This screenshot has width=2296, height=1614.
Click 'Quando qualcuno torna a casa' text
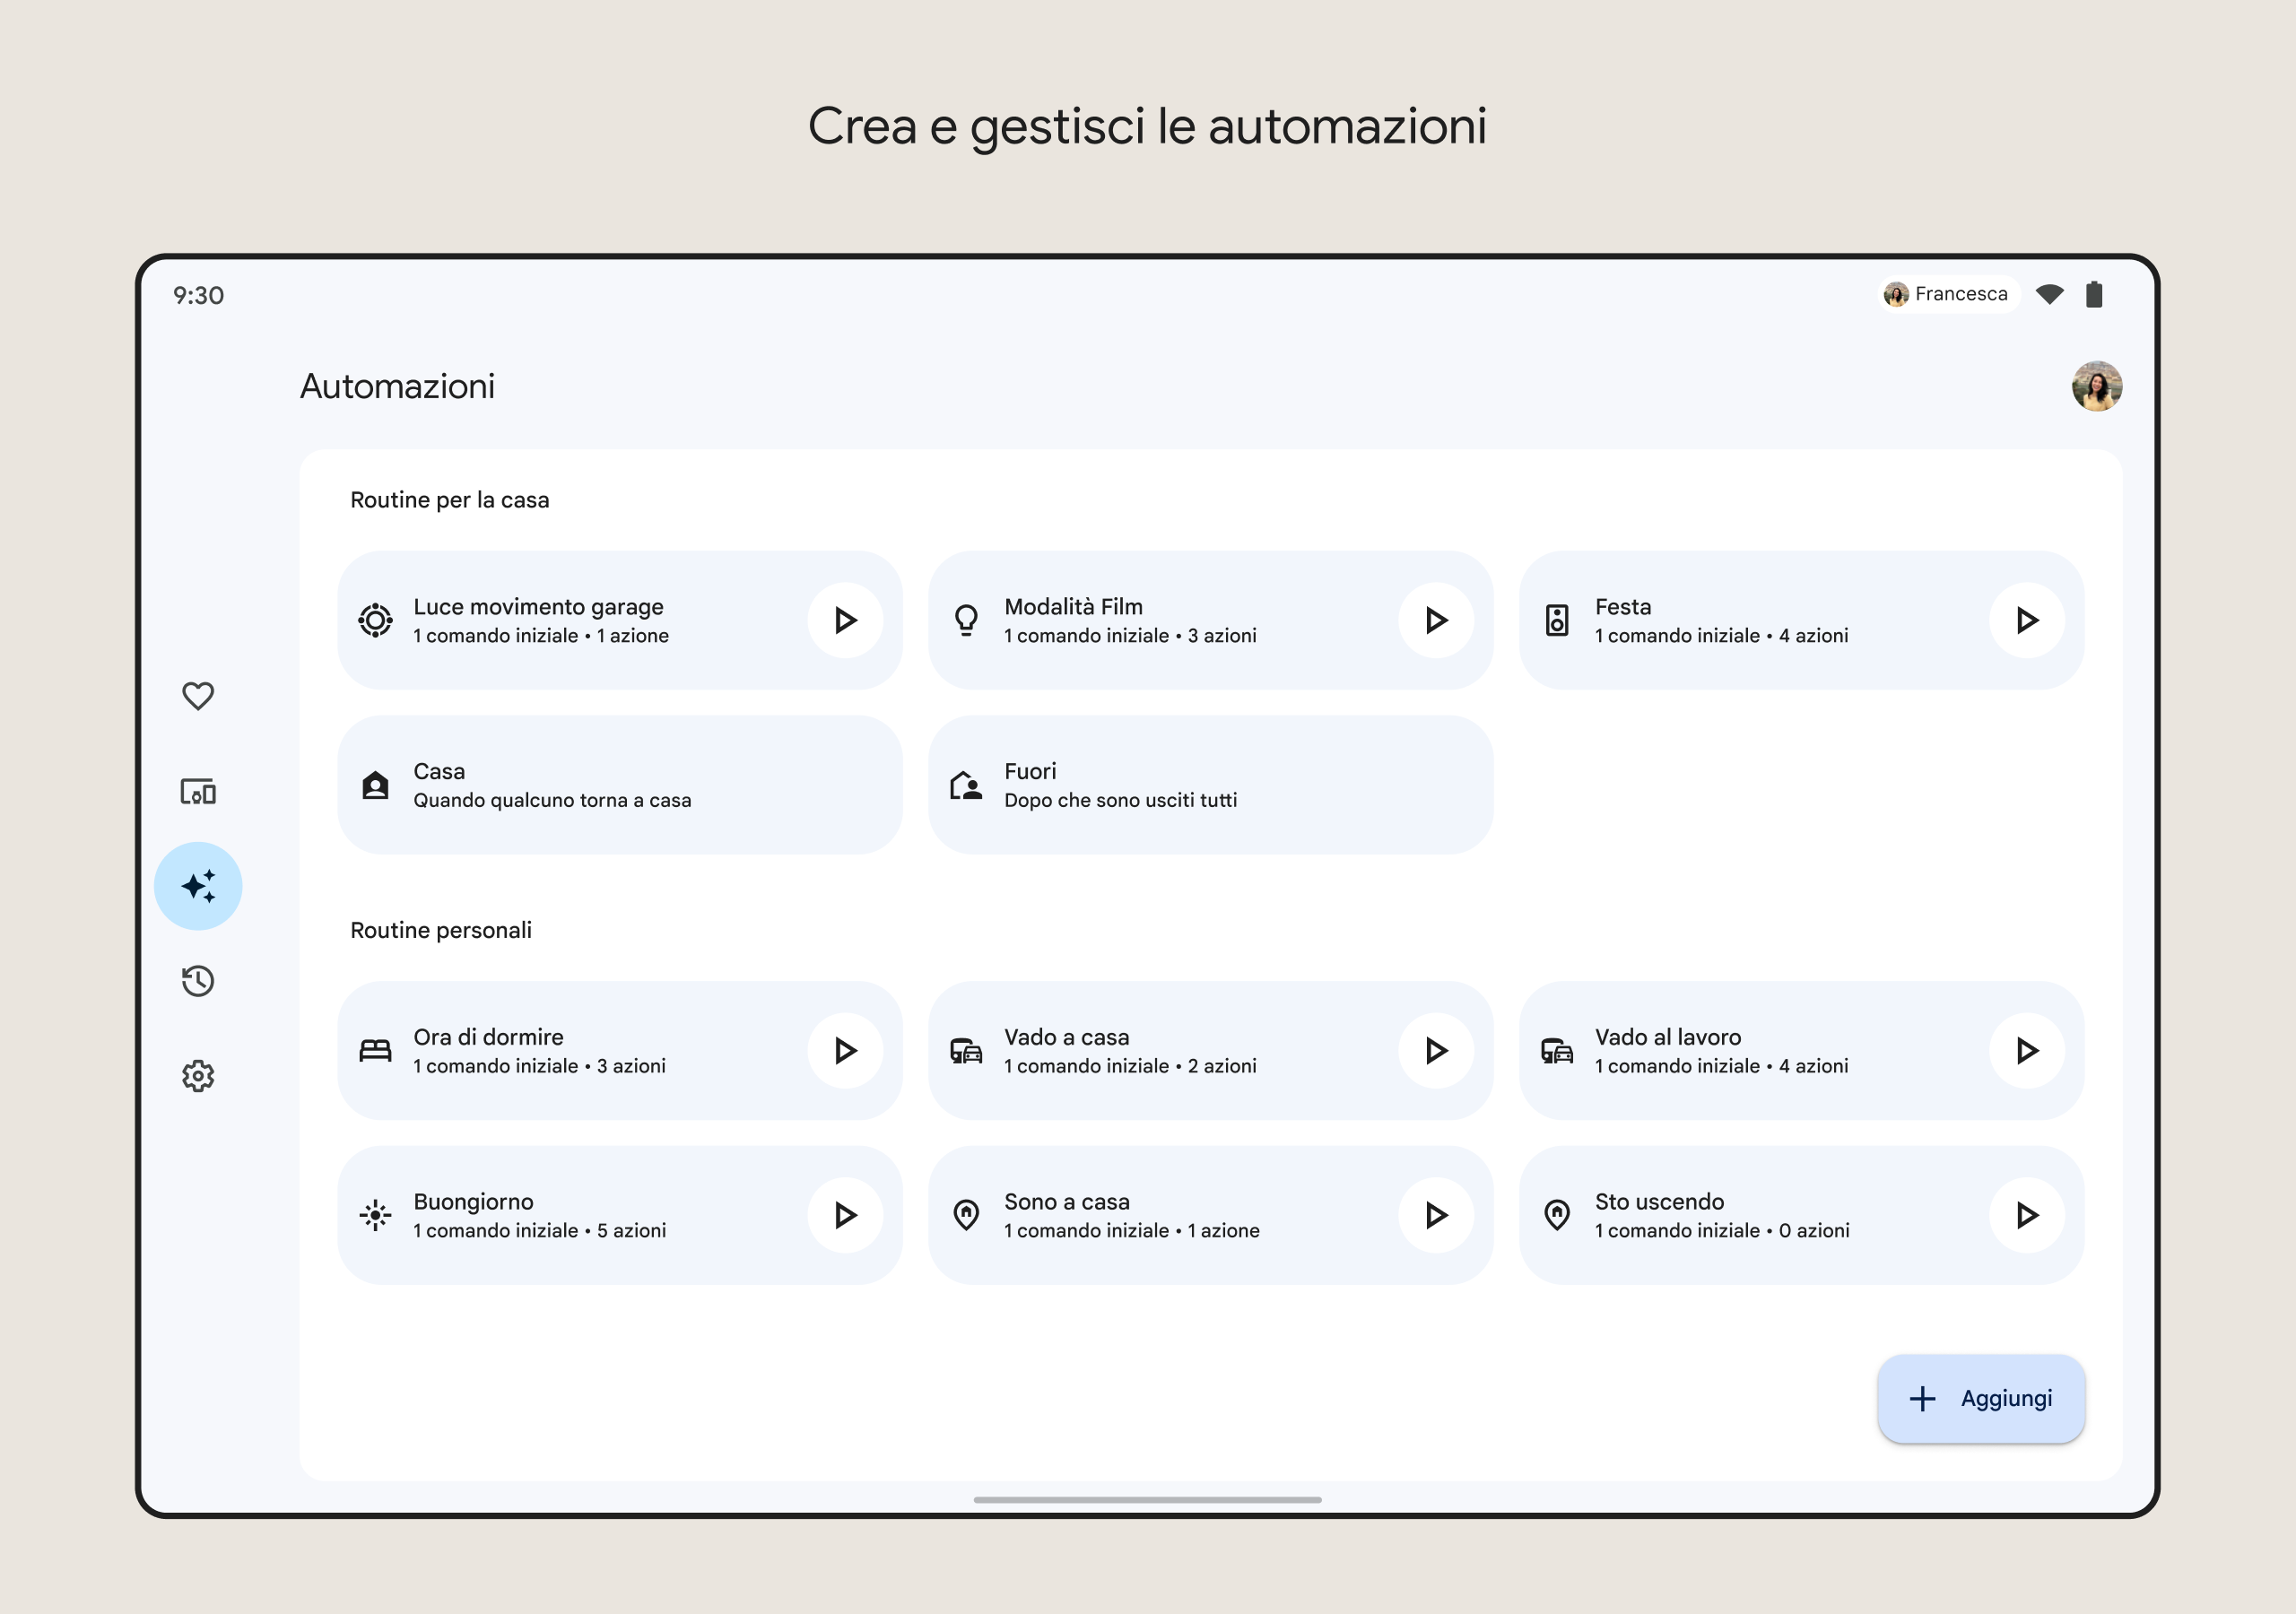coord(552,800)
